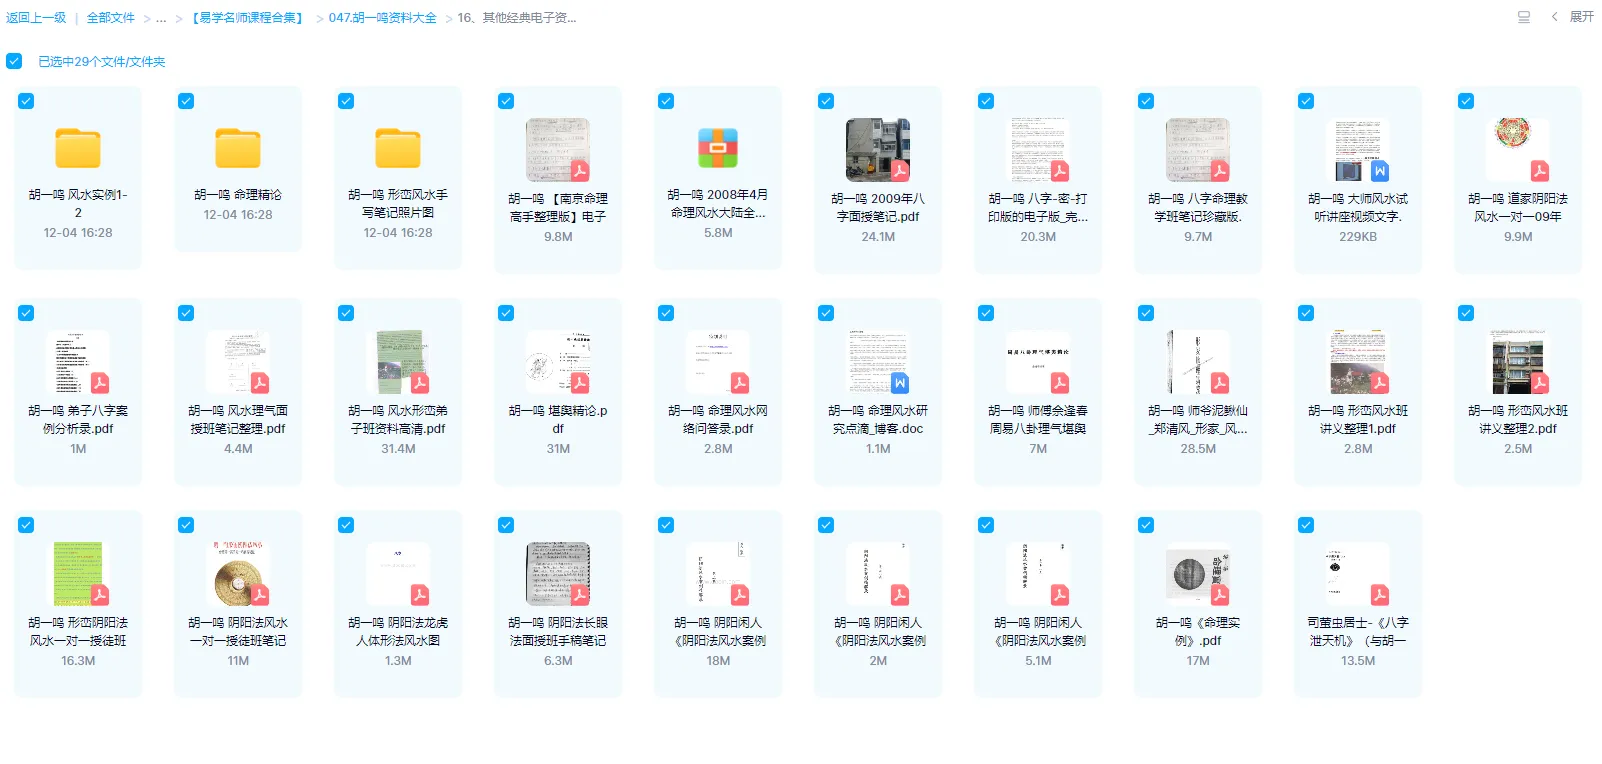Click the list view mode icon at top right
Image resolution: width=1602 pixels, height=764 pixels.
click(1524, 17)
